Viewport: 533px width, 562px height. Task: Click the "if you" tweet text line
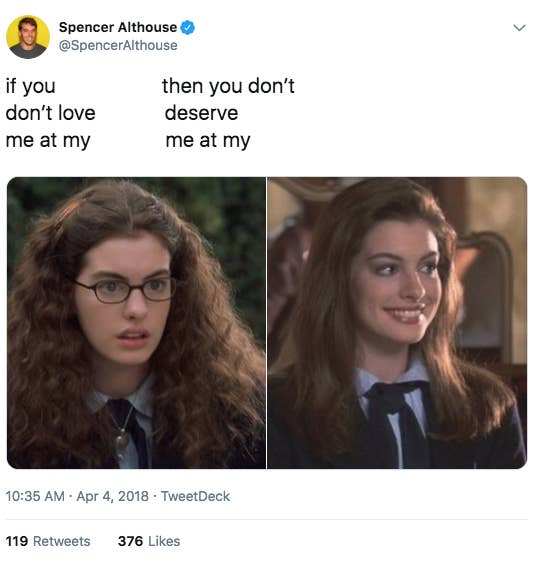pyautogui.click(x=31, y=86)
